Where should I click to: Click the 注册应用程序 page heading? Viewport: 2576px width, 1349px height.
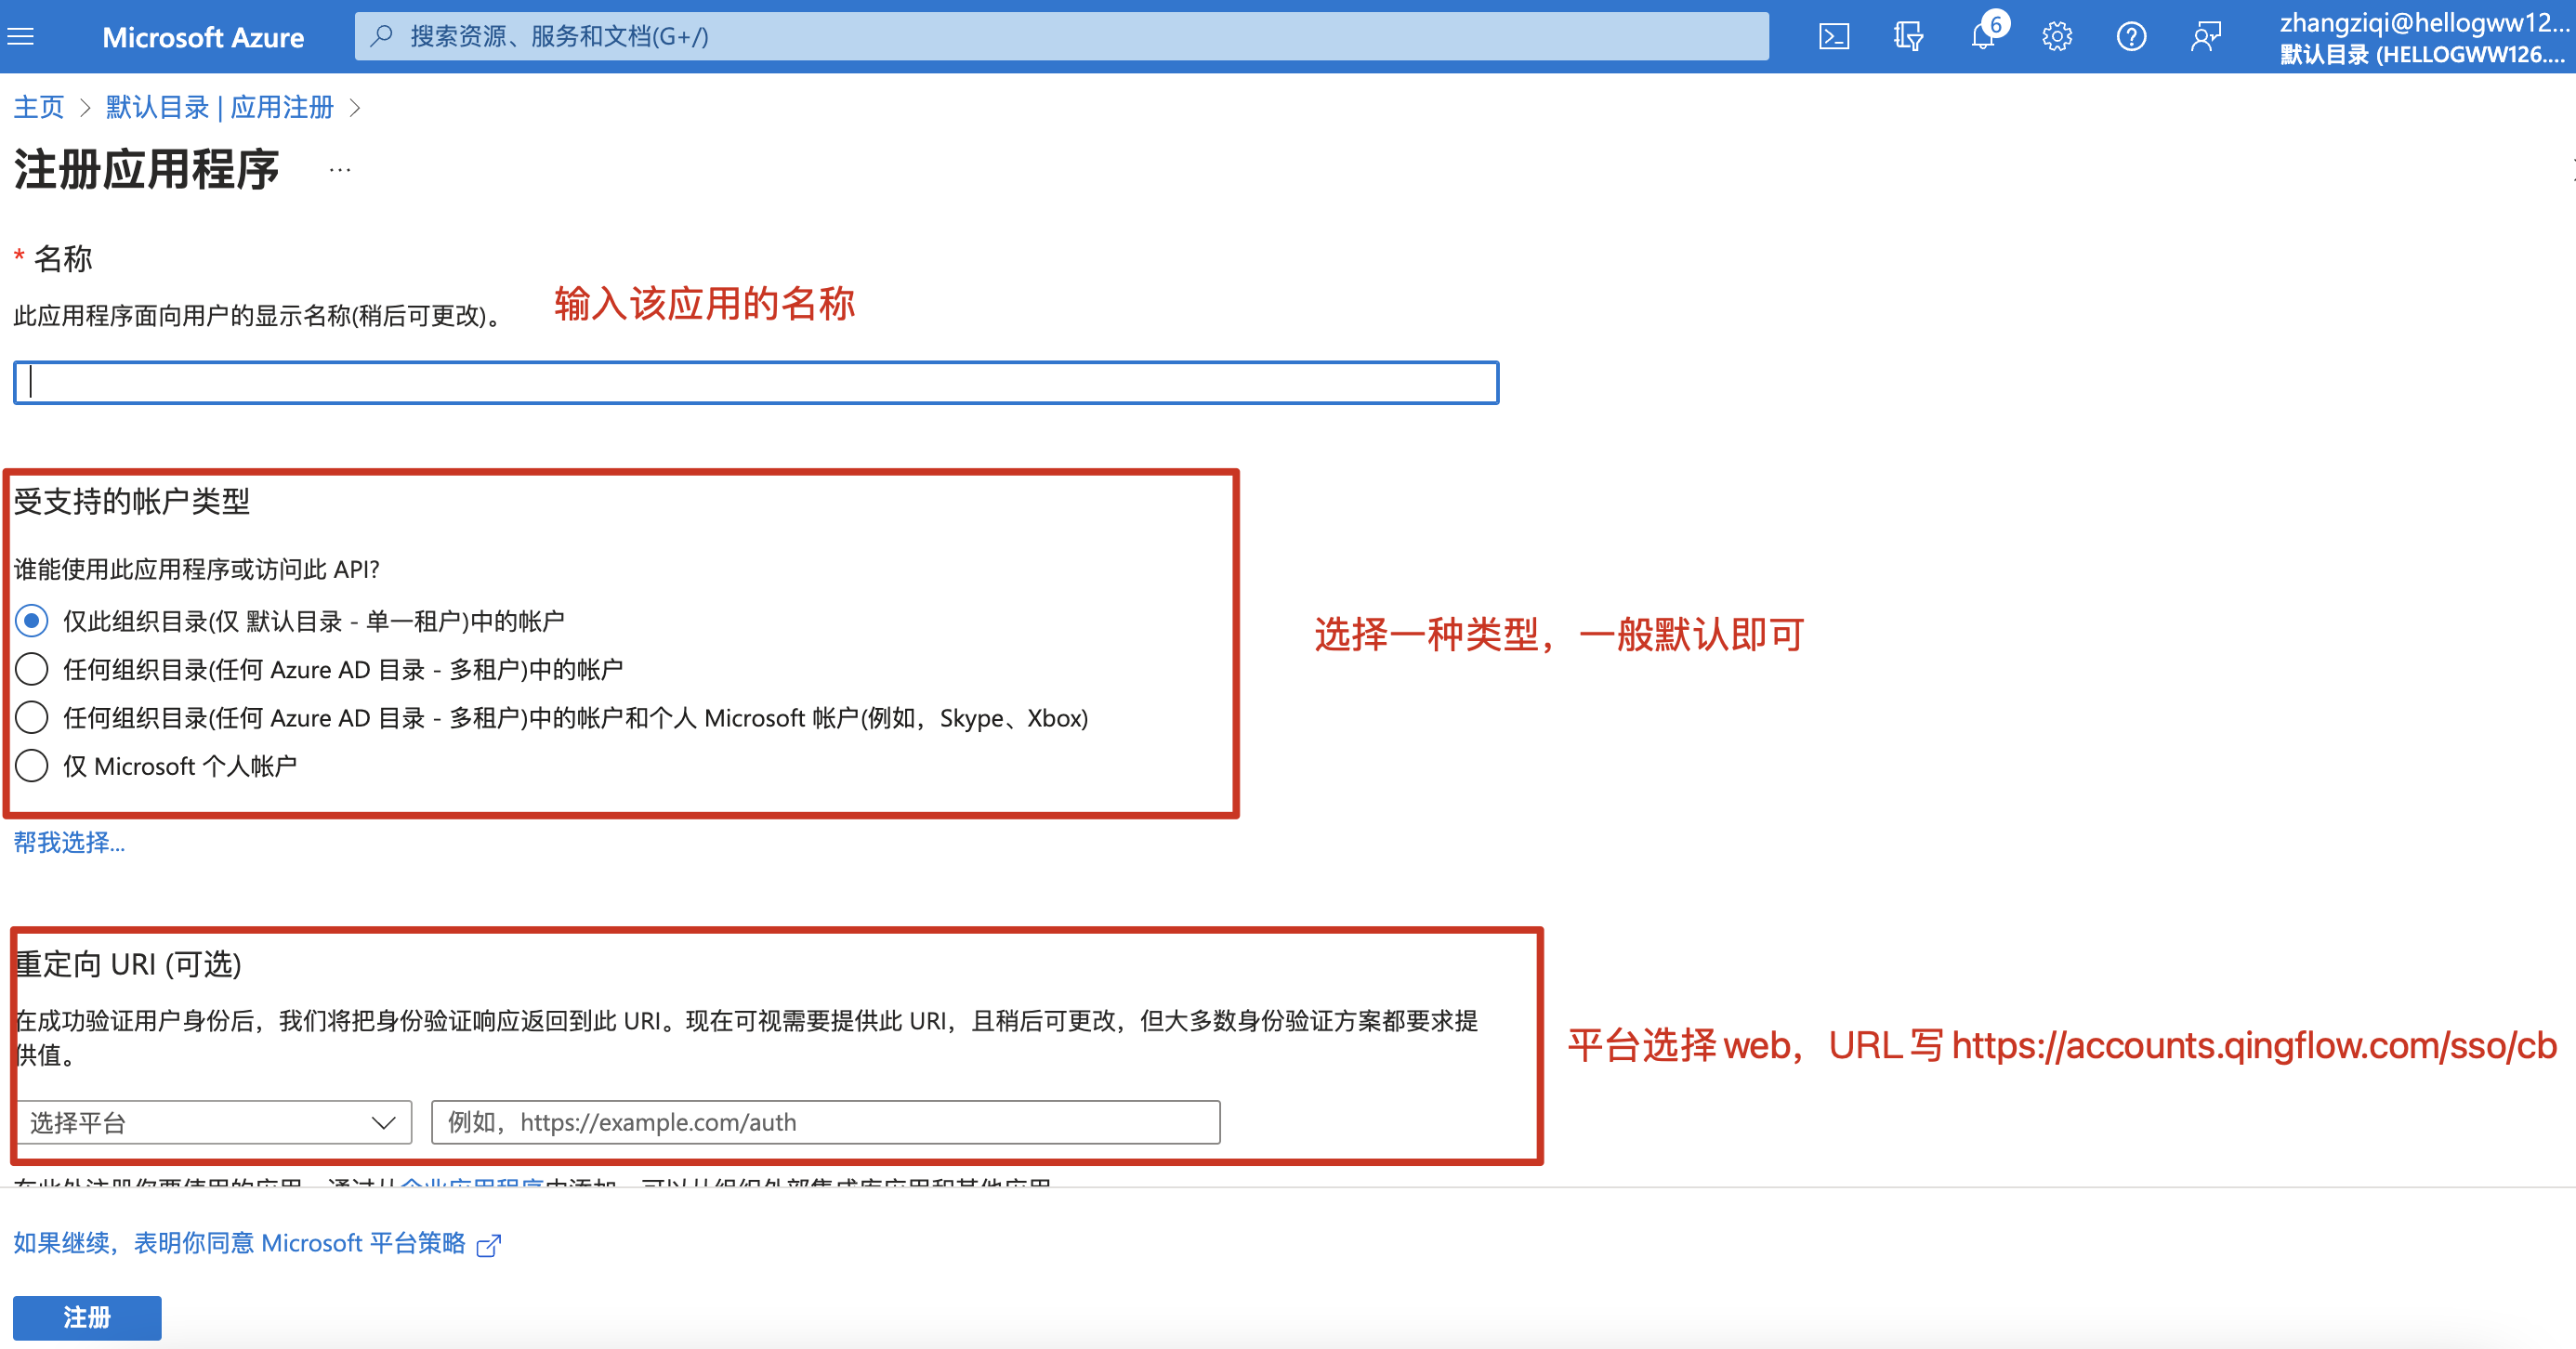point(147,169)
